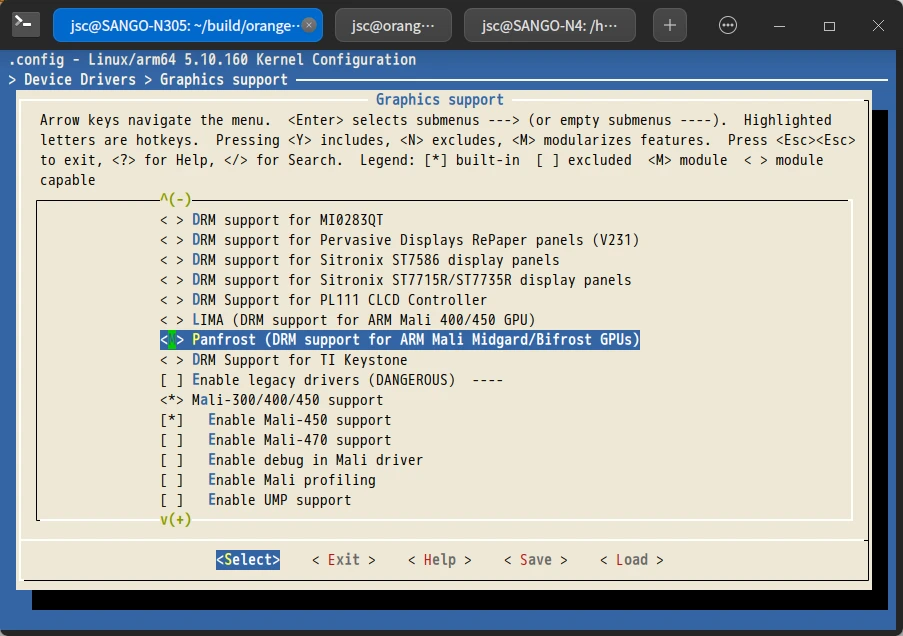The width and height of the screenshot is (903, 636).
Task: Toggle Enable Mali-470 support checkbox
Action: [172, 440]
